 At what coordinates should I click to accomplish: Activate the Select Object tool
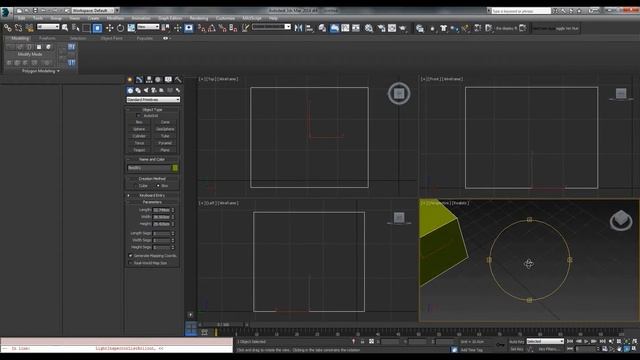65,28
